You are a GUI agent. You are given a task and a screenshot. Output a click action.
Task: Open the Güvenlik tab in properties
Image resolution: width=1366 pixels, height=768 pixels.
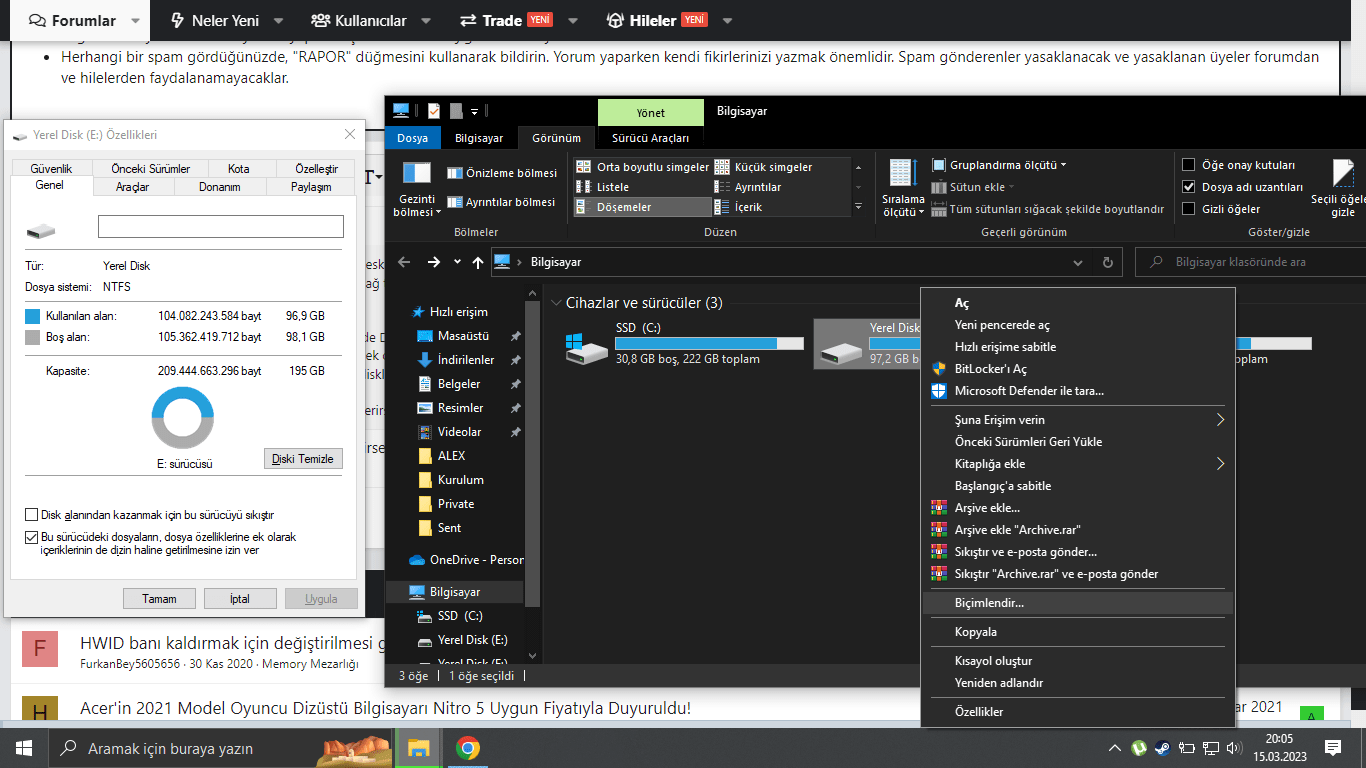pyautogui.click(x=51, y=169)
